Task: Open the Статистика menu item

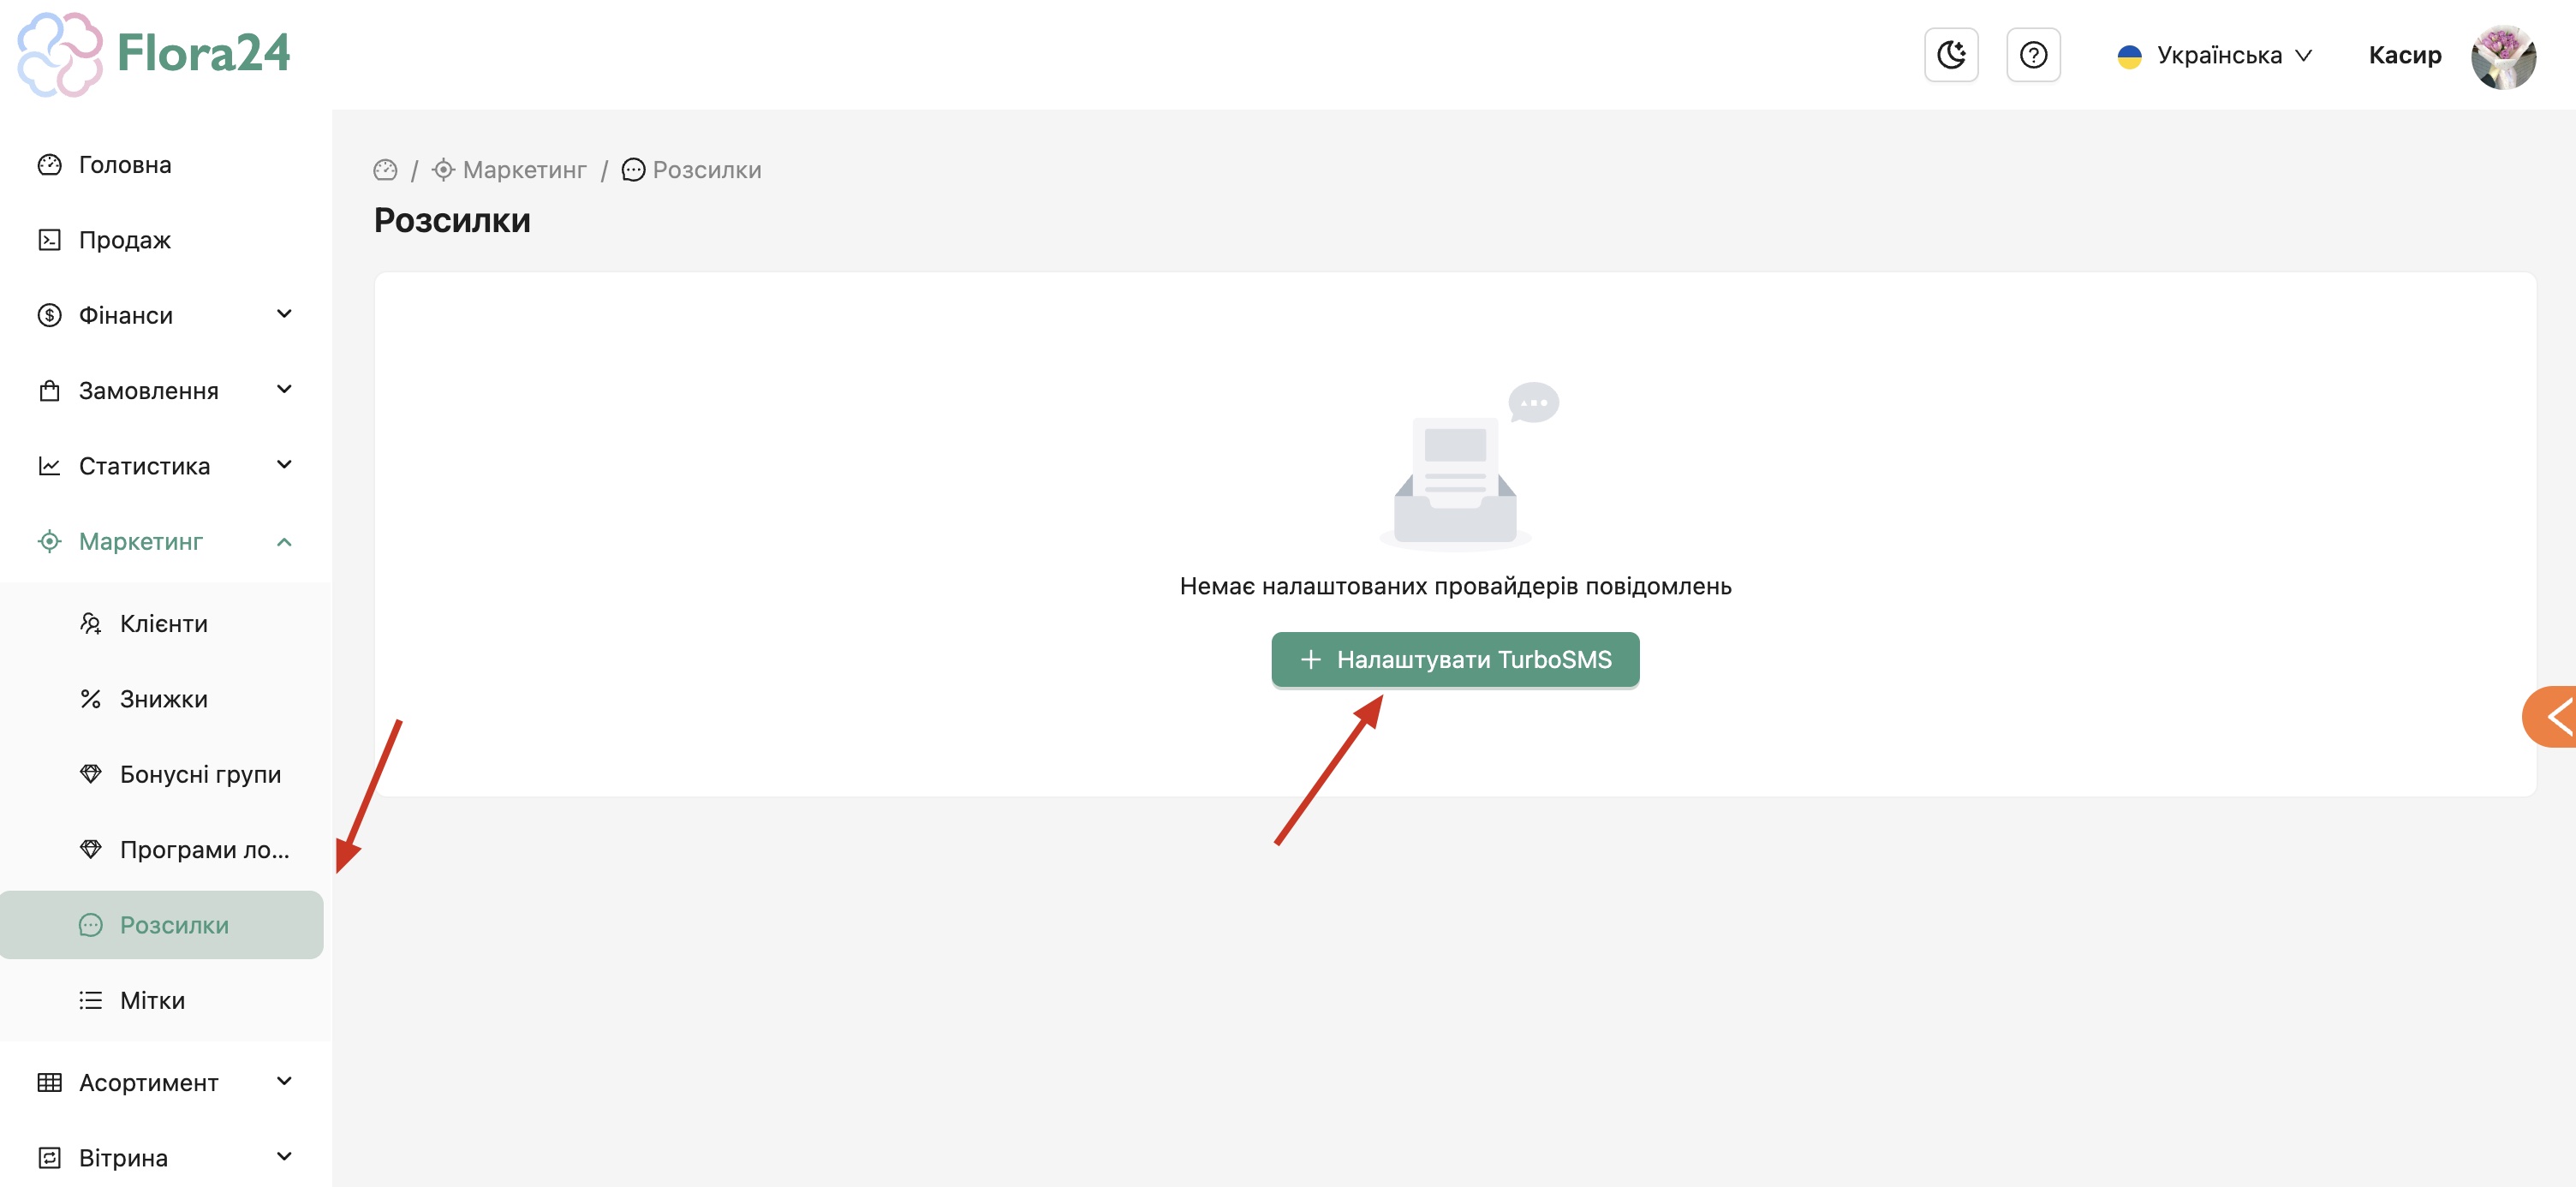Action: (166, 466)
